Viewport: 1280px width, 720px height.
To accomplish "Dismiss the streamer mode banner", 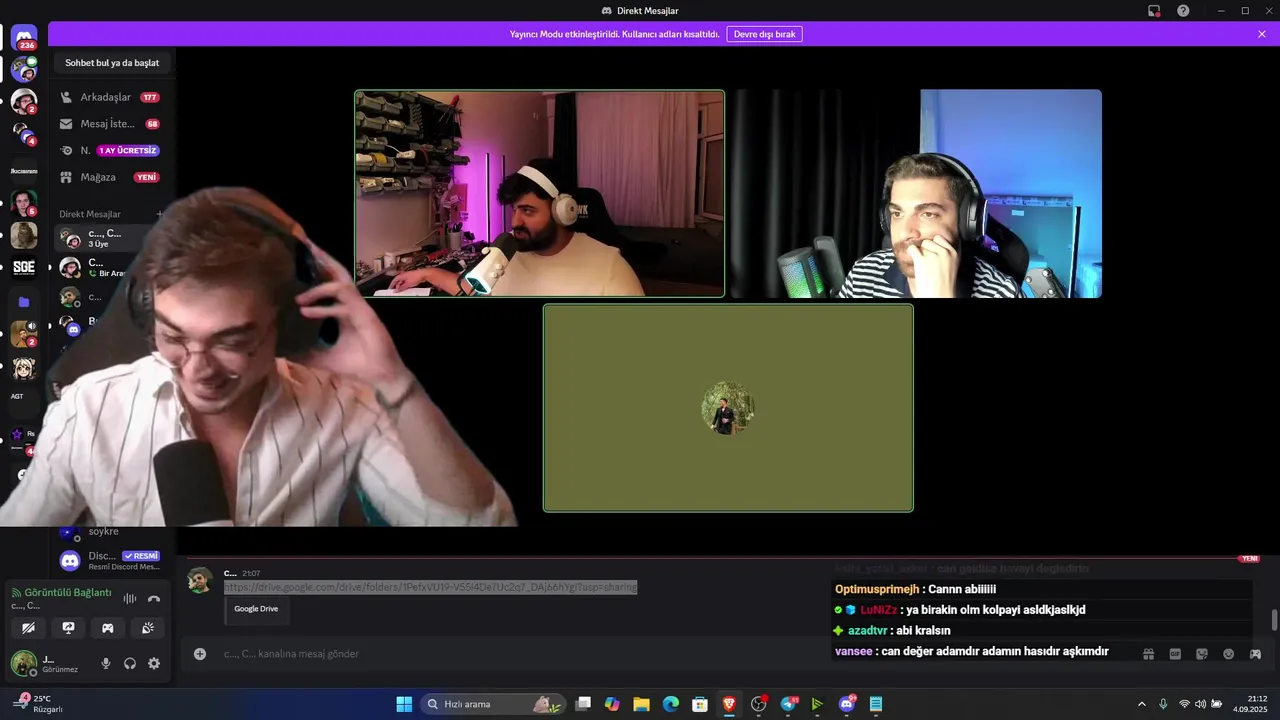I will (1262, 34).
